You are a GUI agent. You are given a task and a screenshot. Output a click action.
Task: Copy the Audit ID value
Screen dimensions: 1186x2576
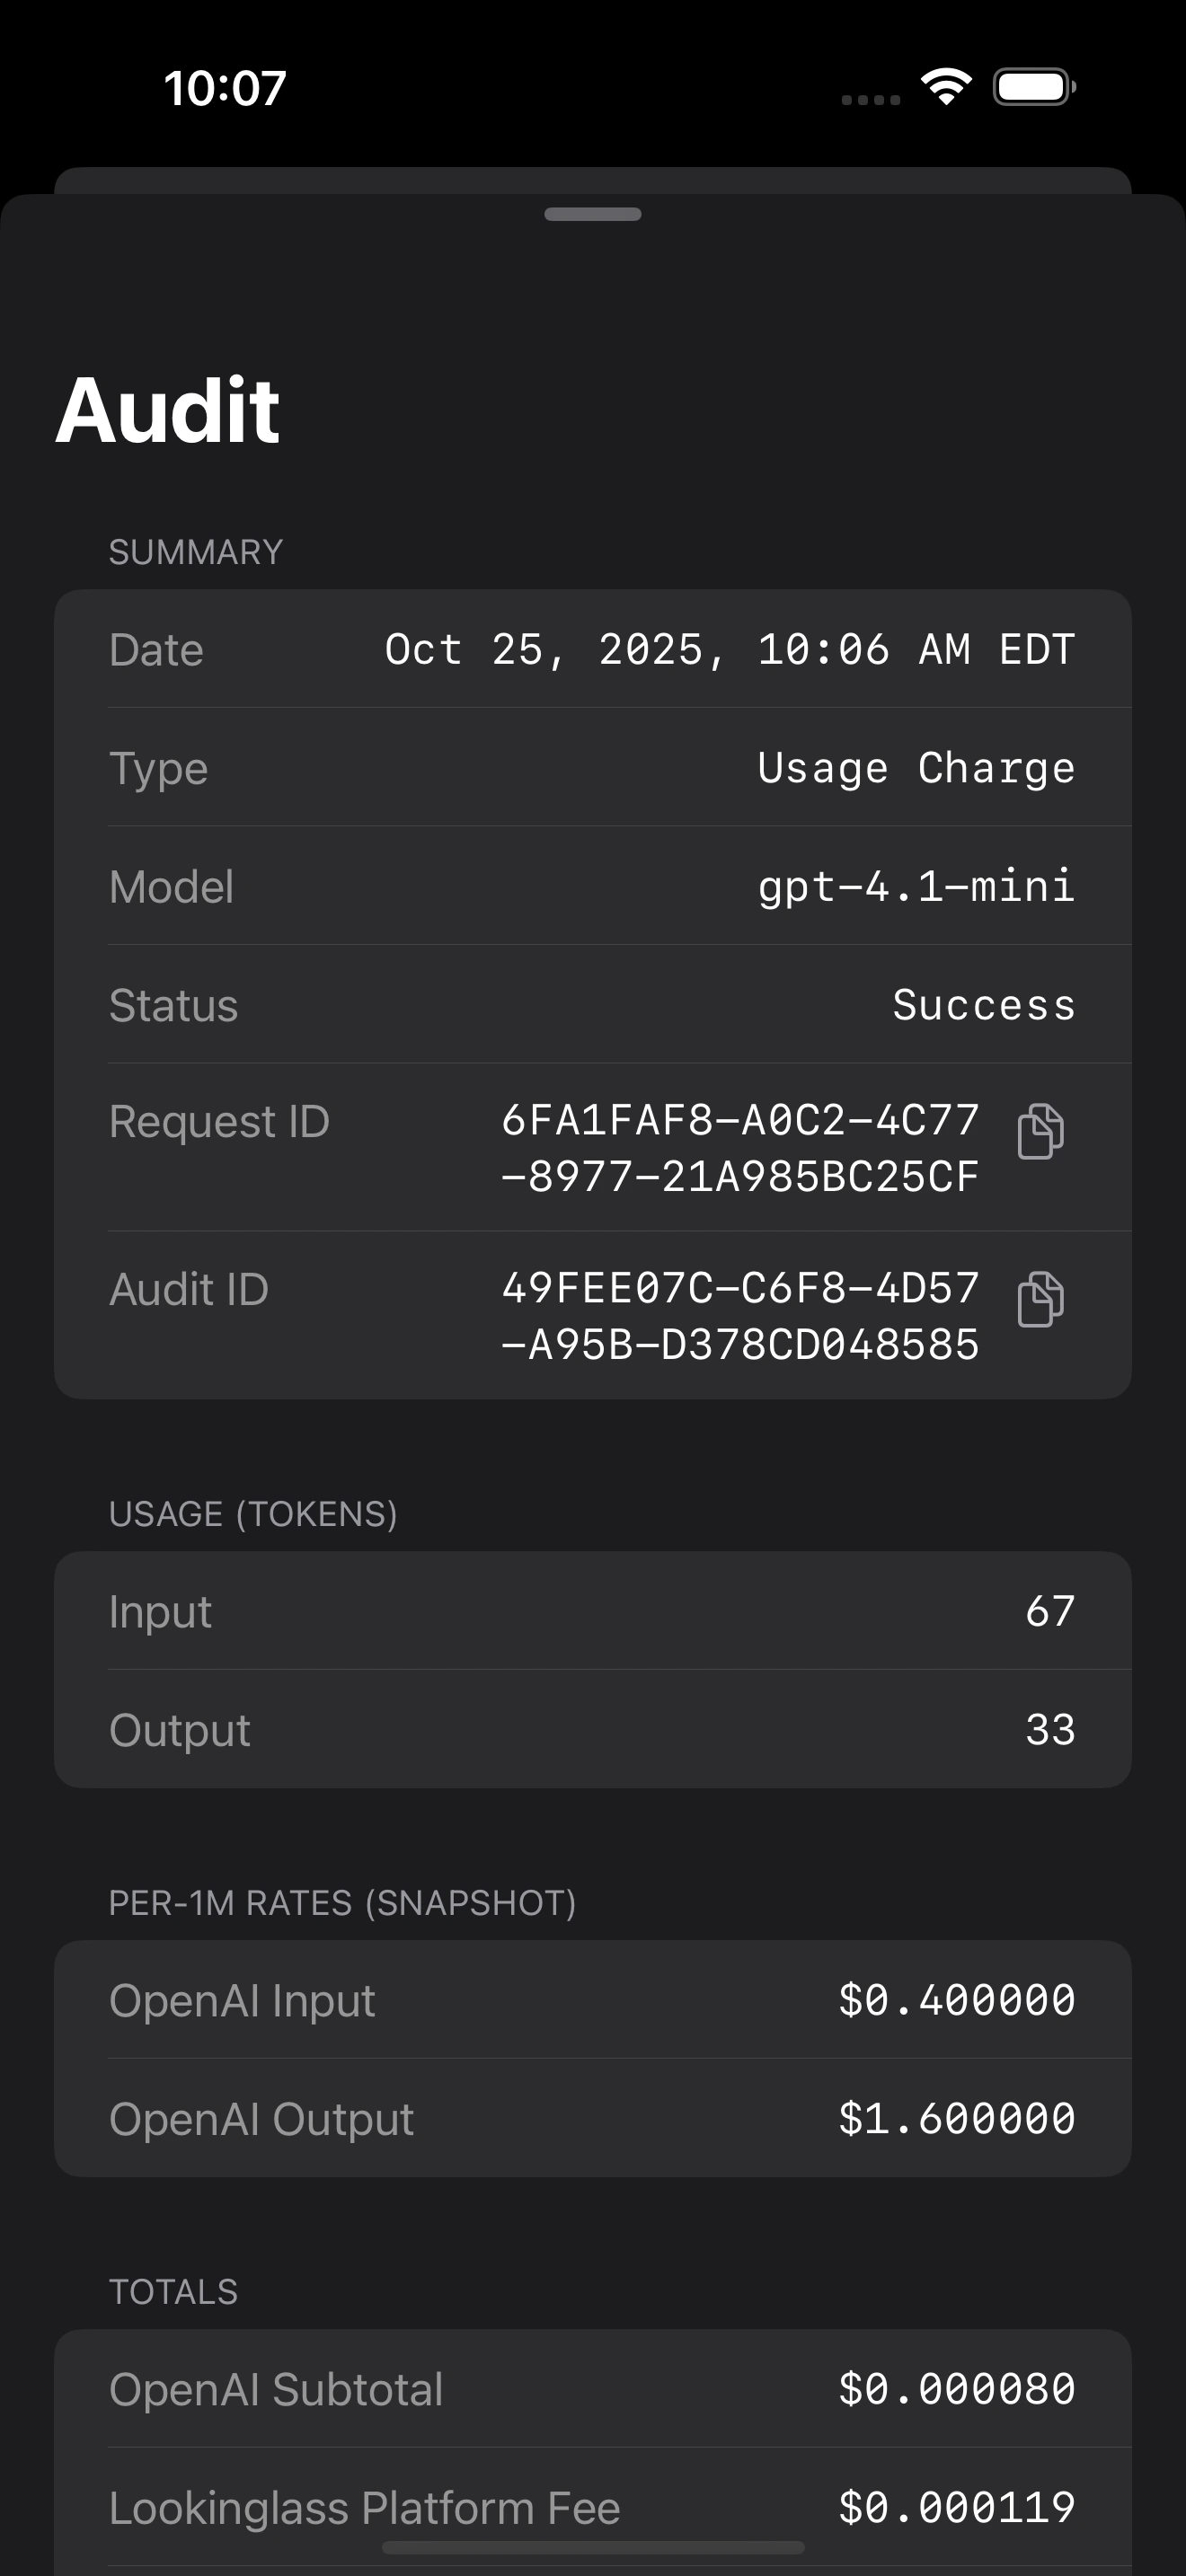coord(1040,1299)
